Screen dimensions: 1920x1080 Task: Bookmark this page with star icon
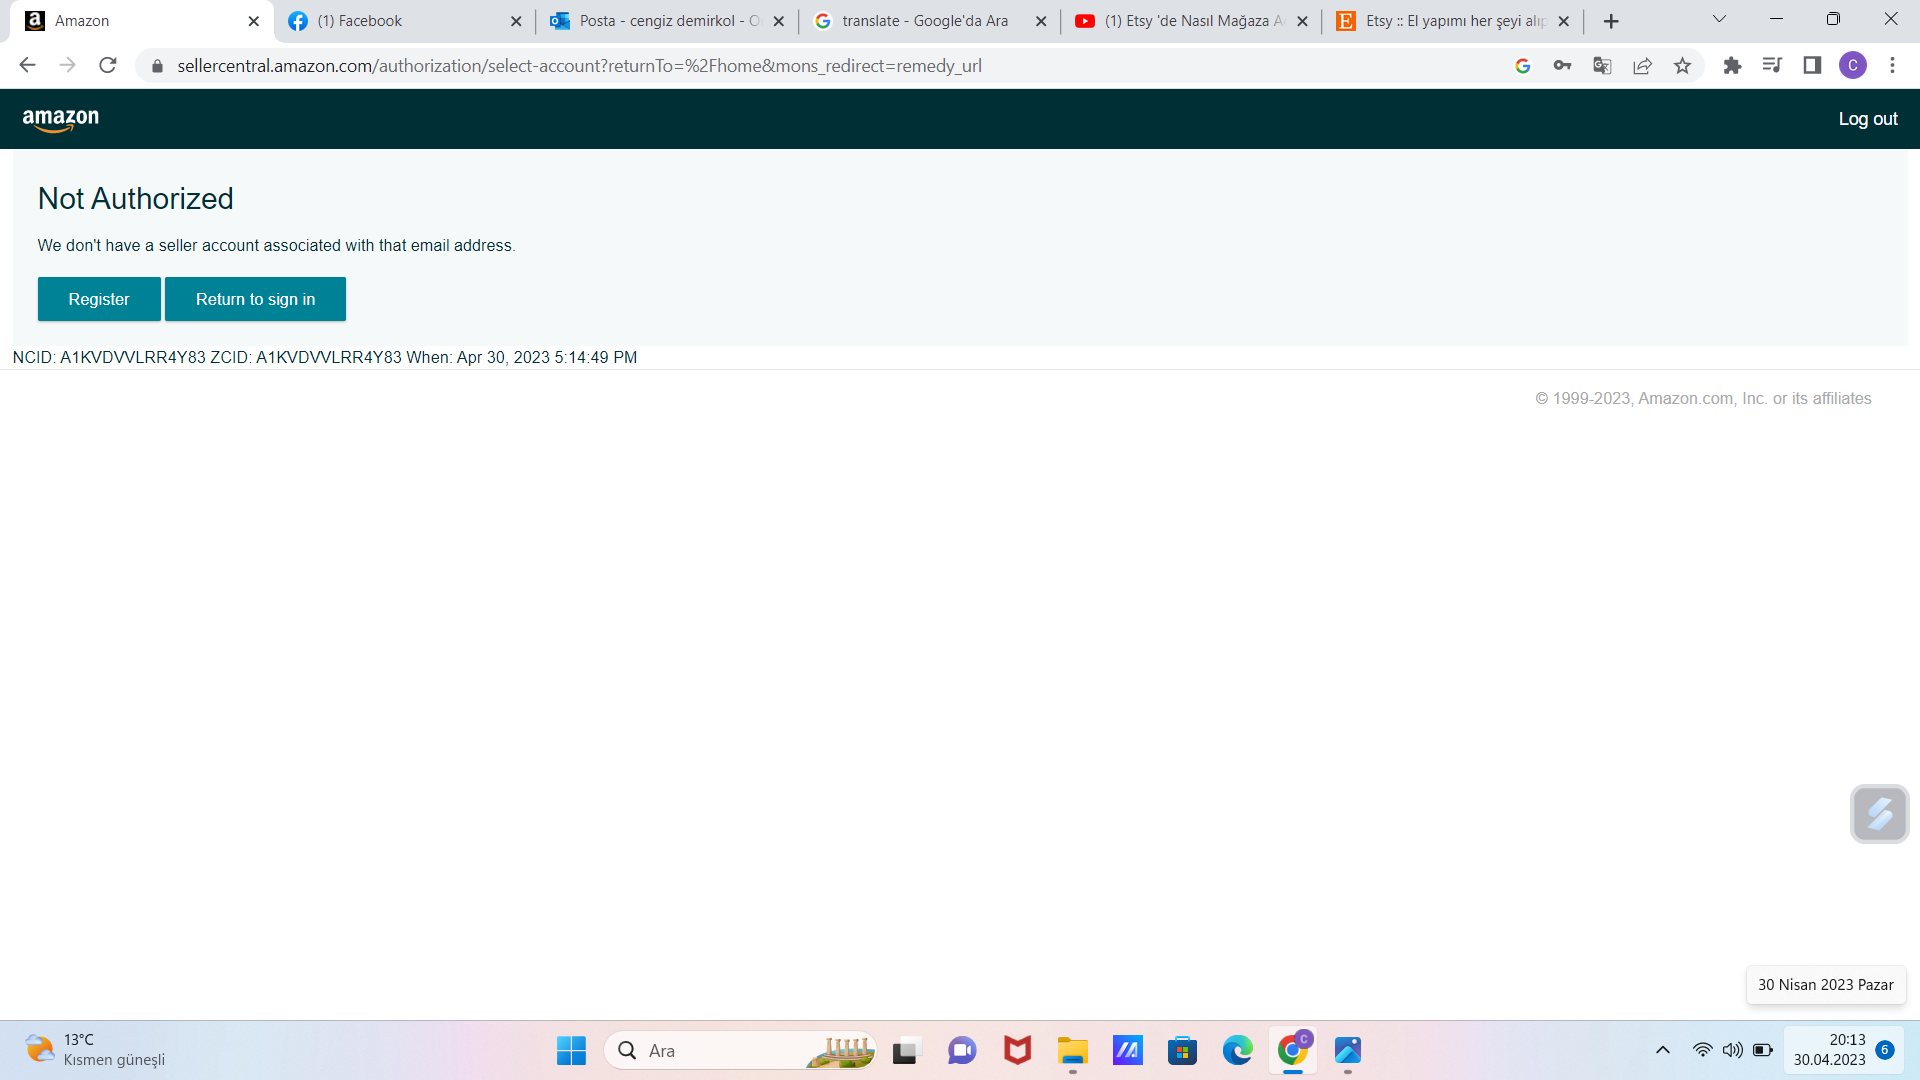(x=1682, y=66)
